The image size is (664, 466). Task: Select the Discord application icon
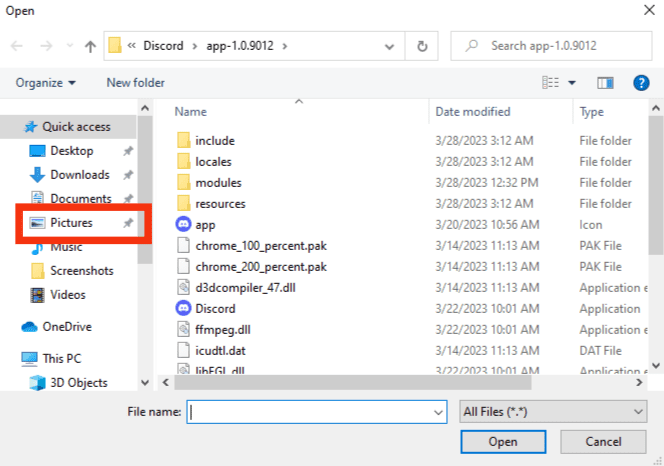(183, 308)
